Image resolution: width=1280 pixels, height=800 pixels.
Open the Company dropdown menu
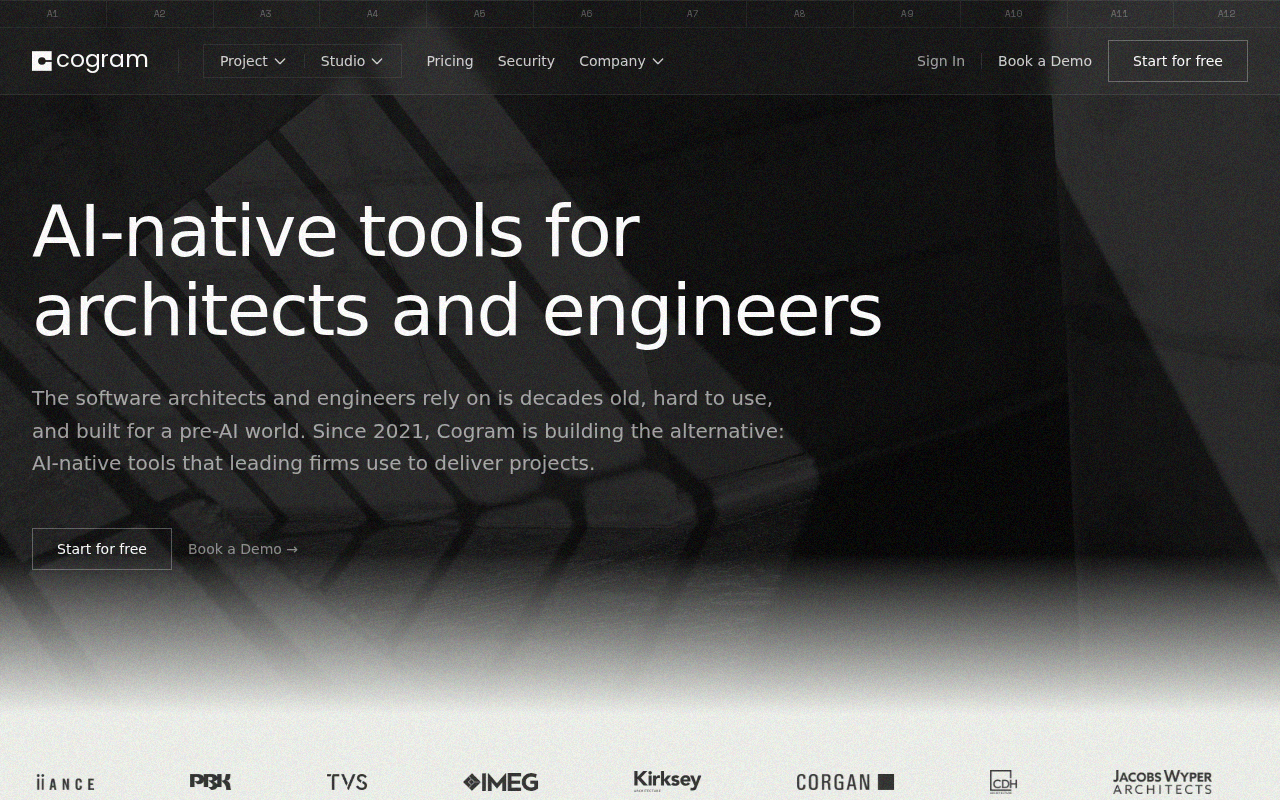coord(621,61)
